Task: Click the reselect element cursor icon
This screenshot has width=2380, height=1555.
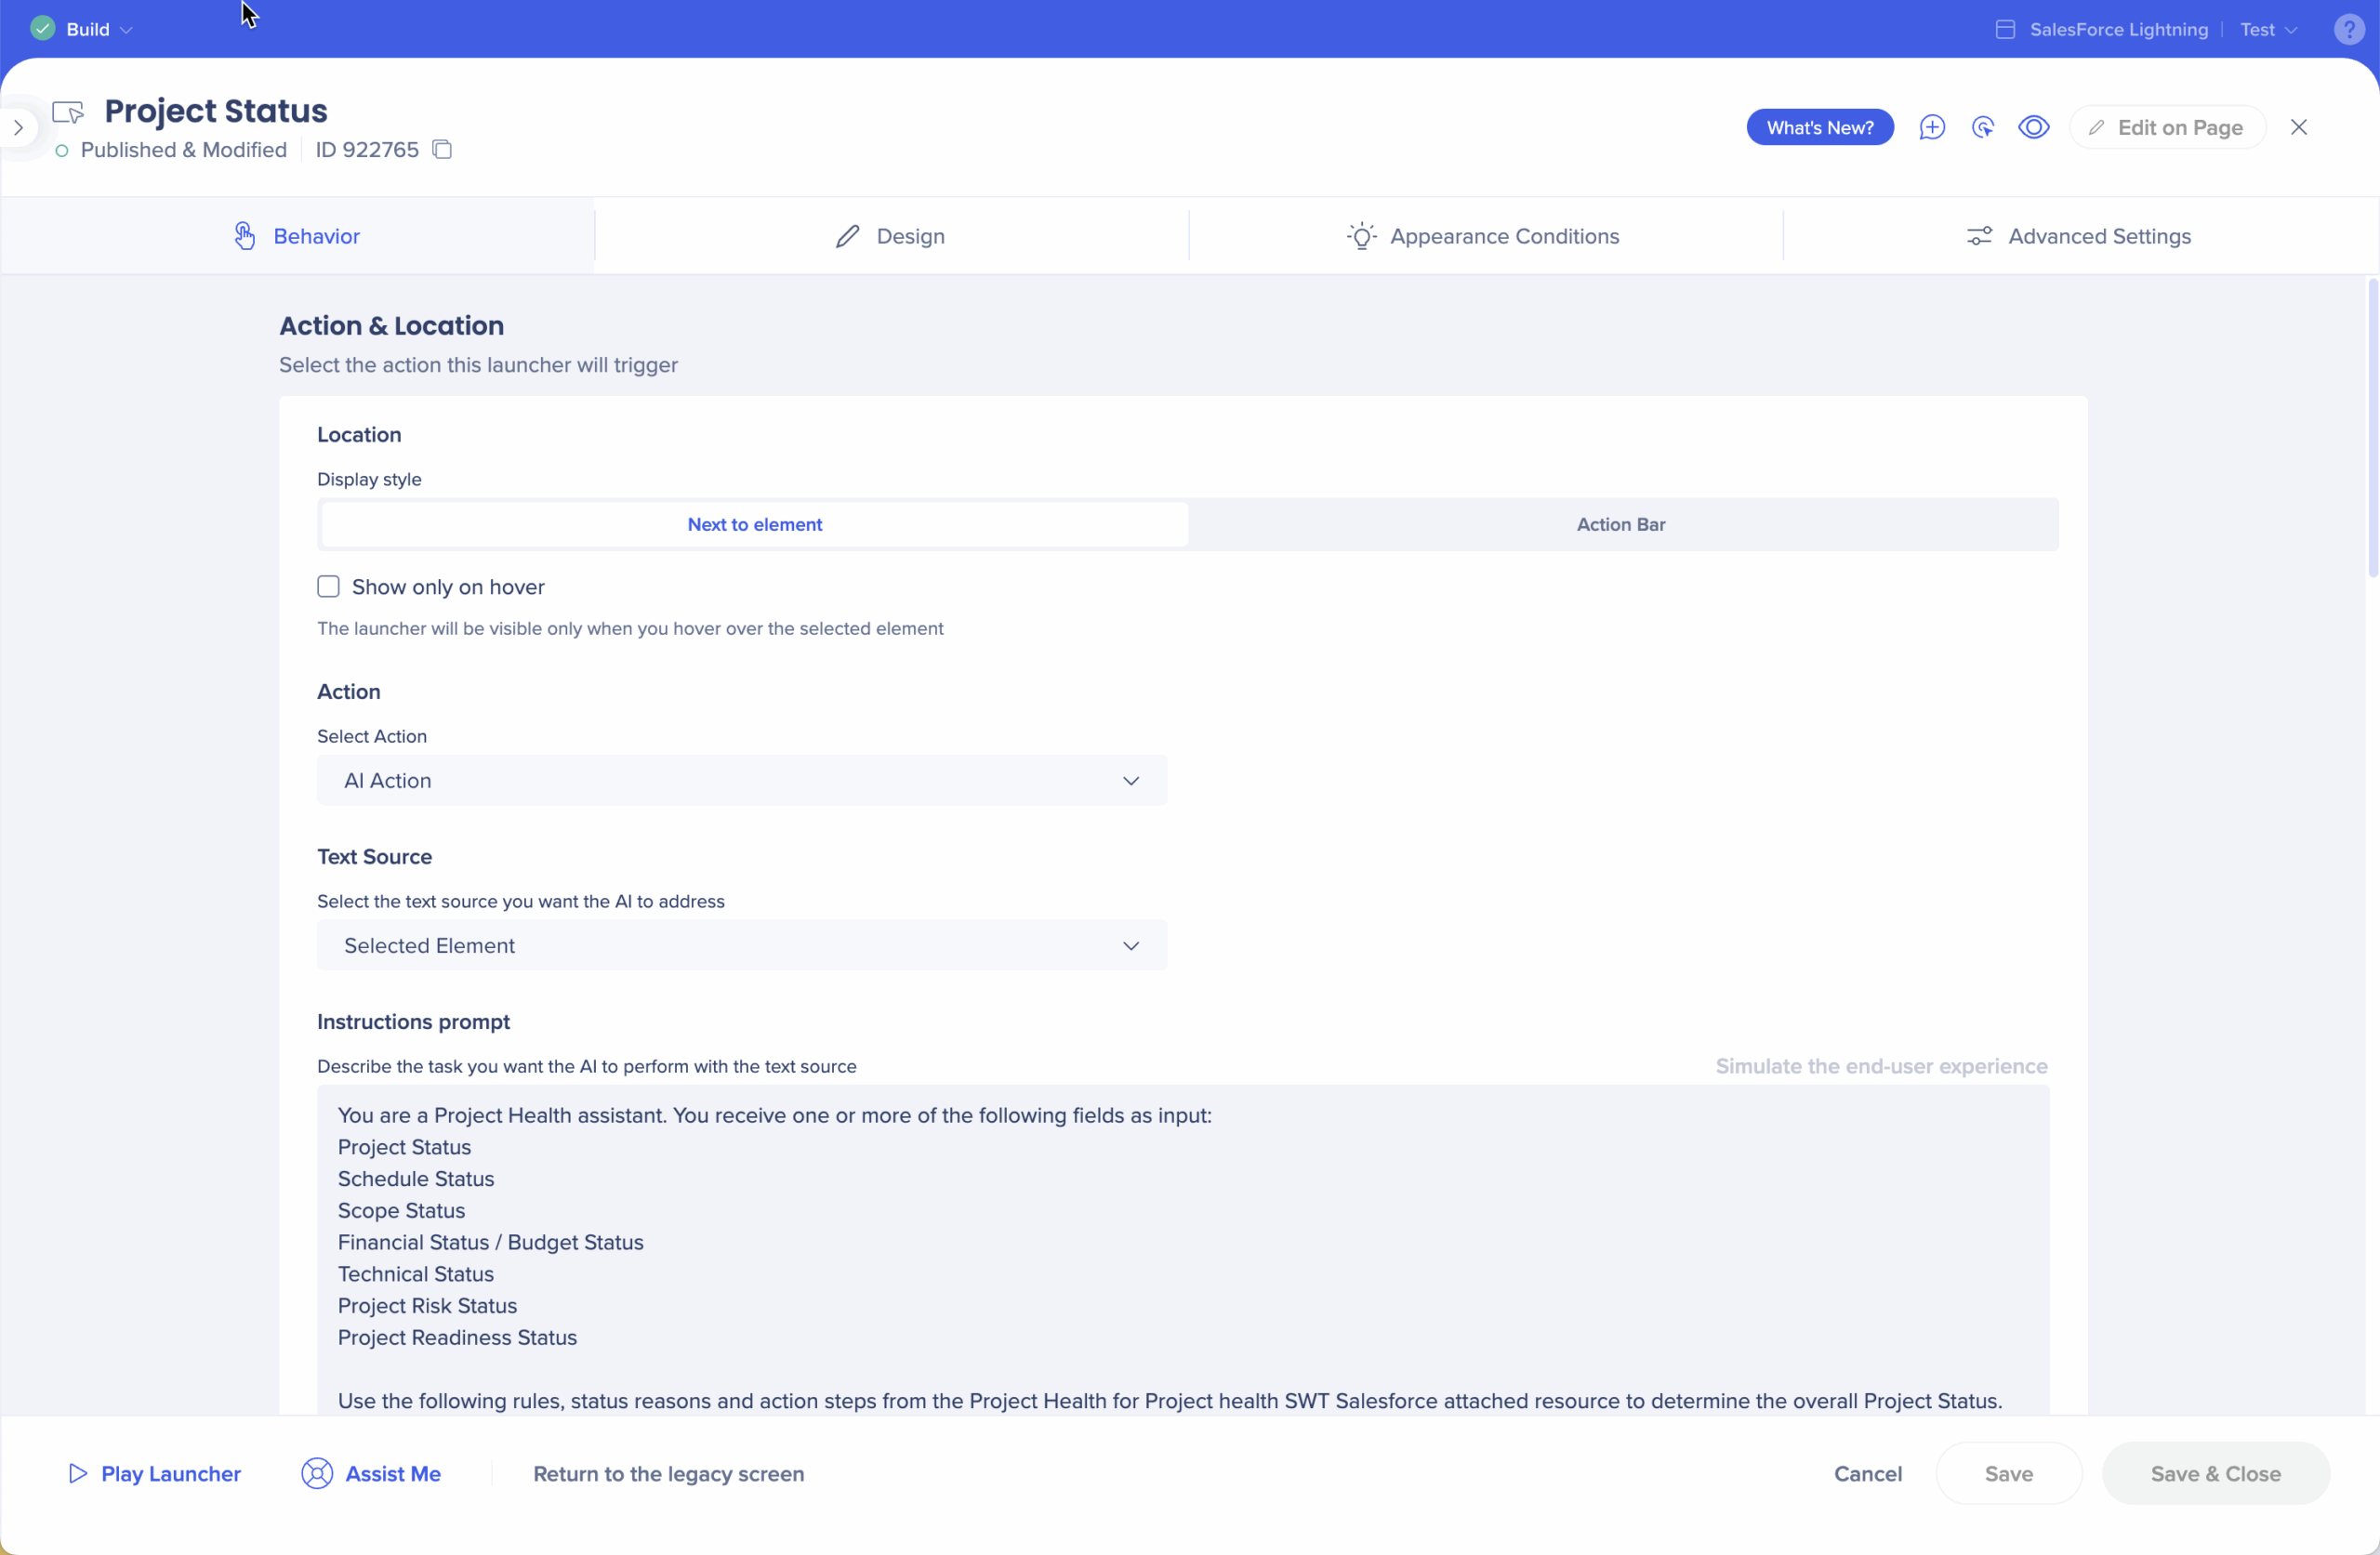Action: [x=1982, y=128]
